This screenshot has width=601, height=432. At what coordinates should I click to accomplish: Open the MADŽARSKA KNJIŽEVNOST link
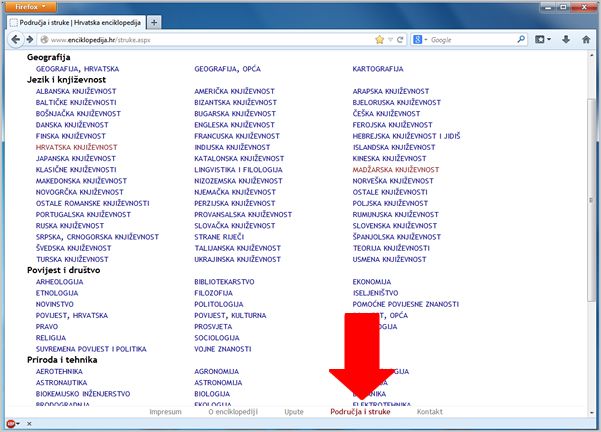tap(395, 170)
